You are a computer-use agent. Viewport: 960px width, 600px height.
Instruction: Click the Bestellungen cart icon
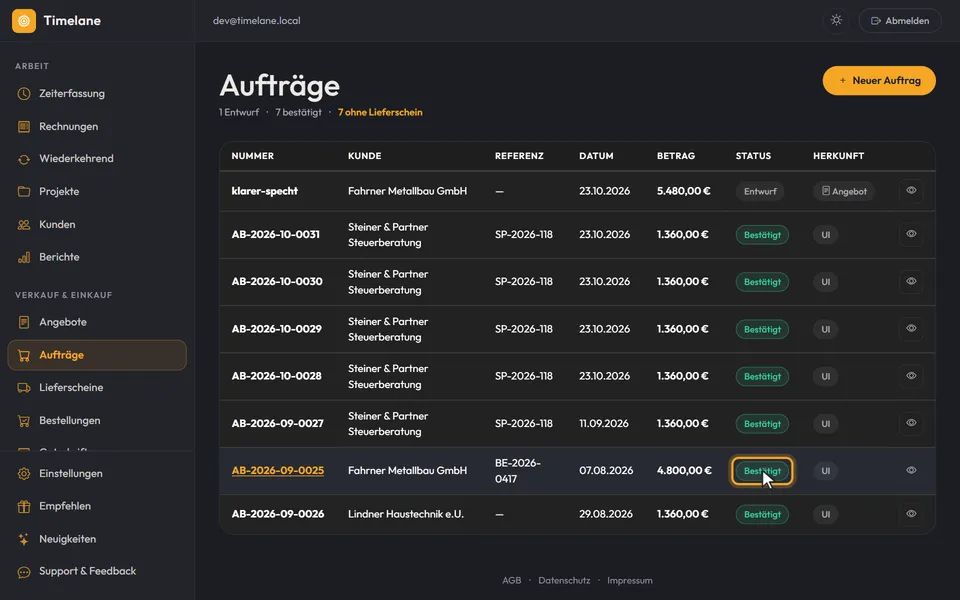point(24,421)
